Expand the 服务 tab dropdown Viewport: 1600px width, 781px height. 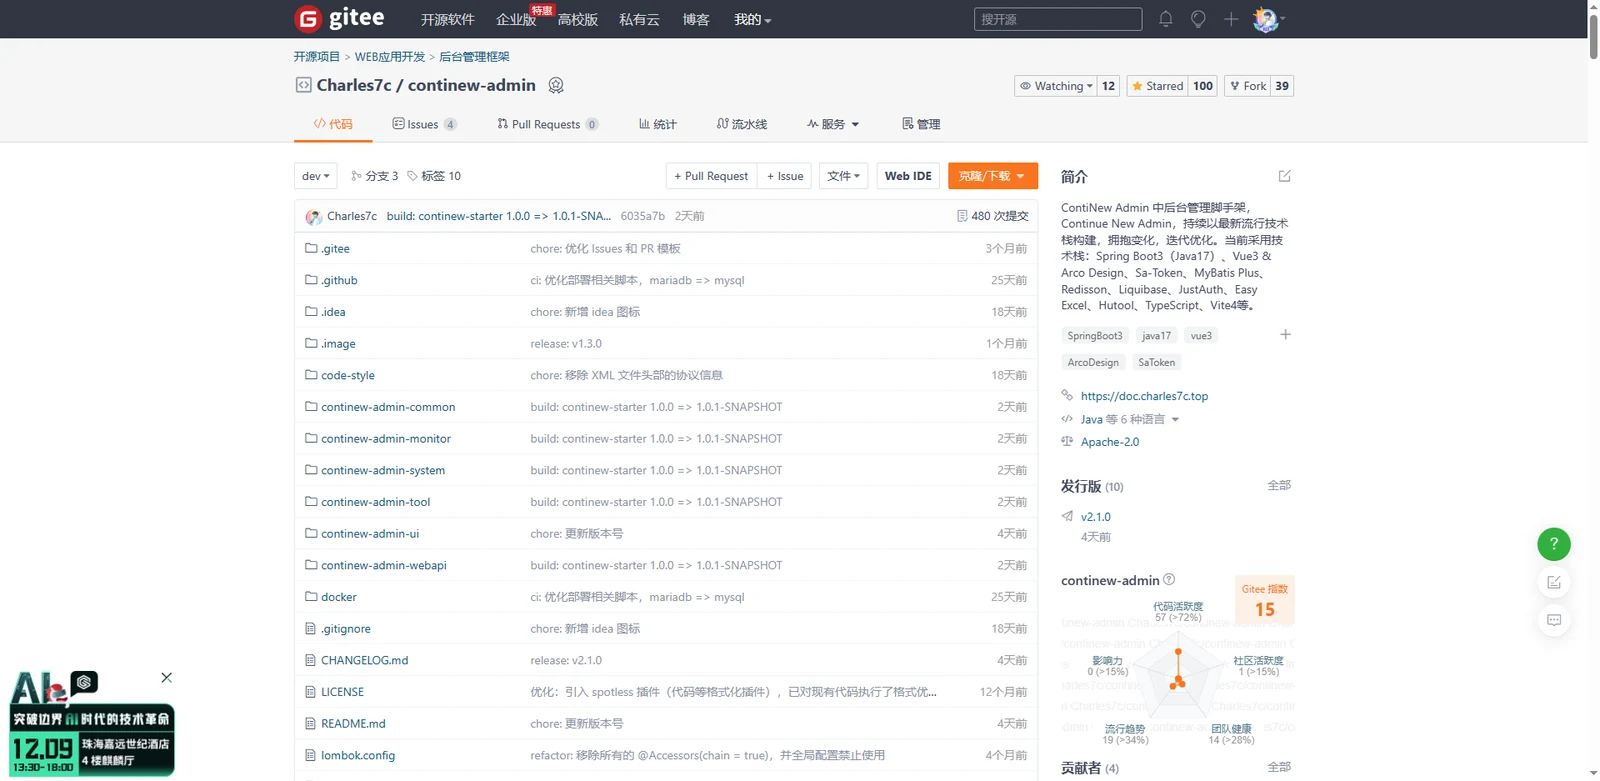(x=833, y=124)
